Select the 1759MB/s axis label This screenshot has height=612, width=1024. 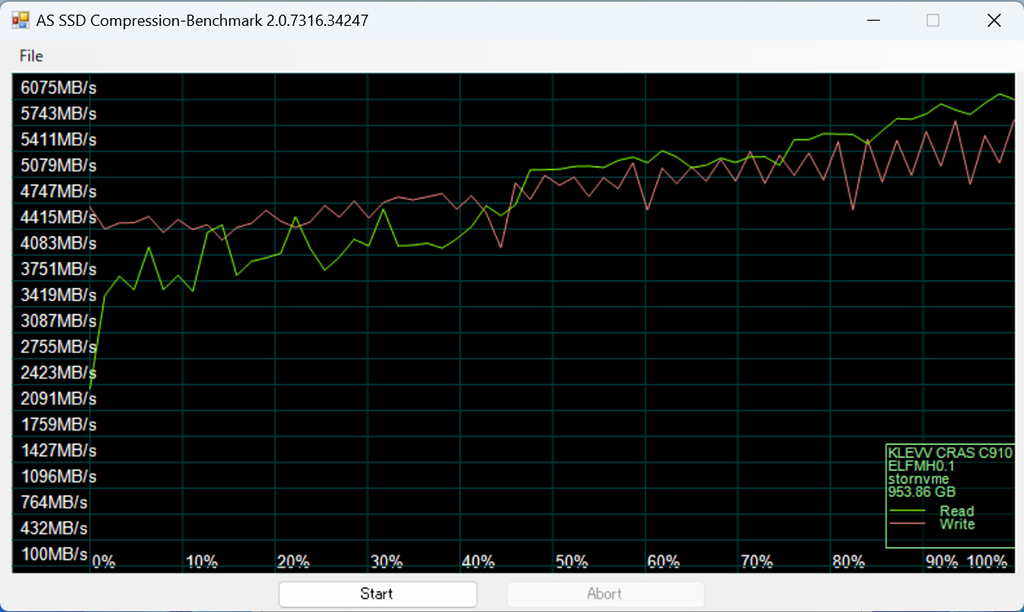pos(58,425)
